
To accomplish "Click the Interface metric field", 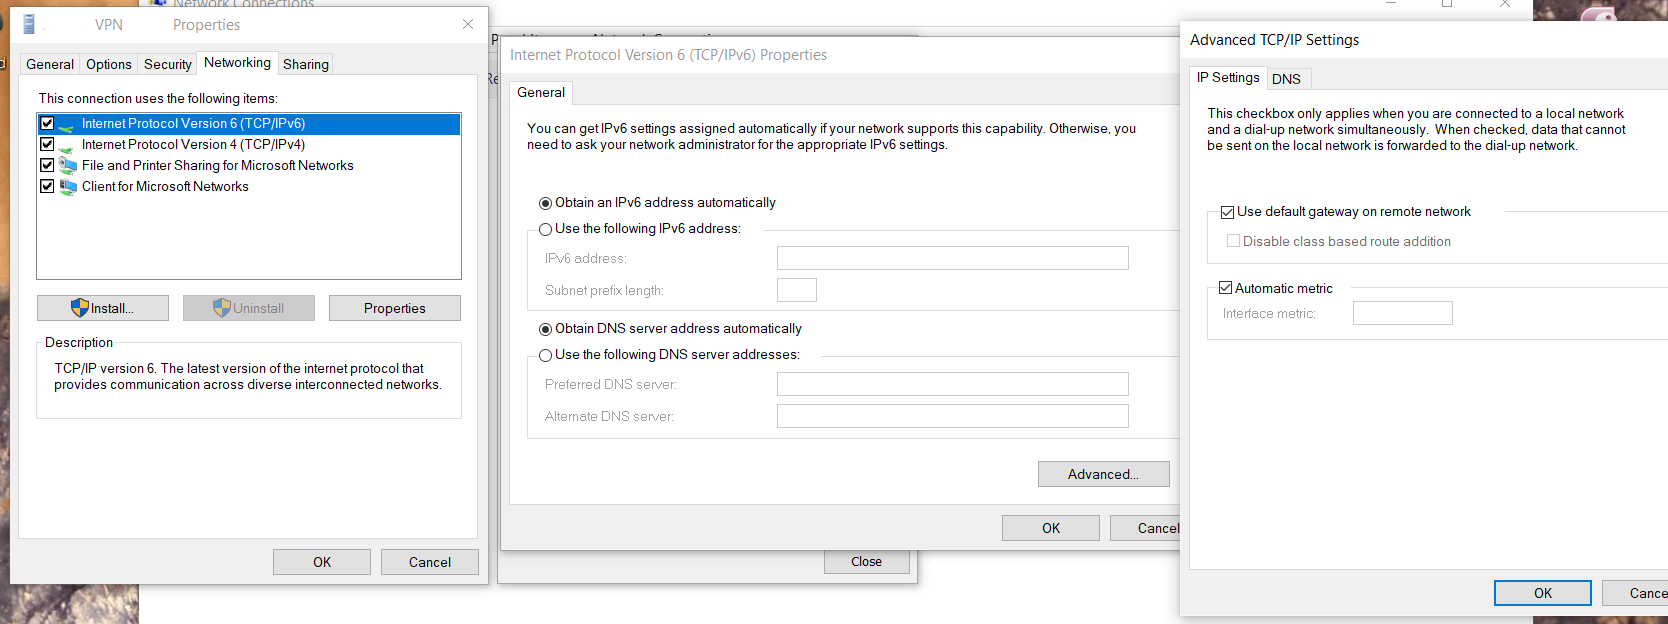I will pyautogui.click(x=1403, y=313).
